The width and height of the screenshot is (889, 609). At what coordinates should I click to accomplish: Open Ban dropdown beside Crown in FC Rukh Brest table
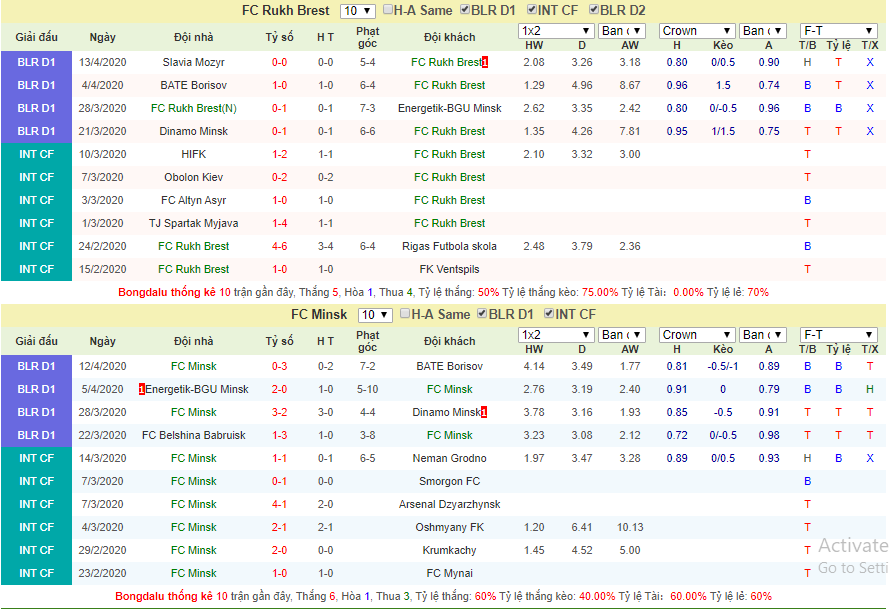tap(763, 31)
